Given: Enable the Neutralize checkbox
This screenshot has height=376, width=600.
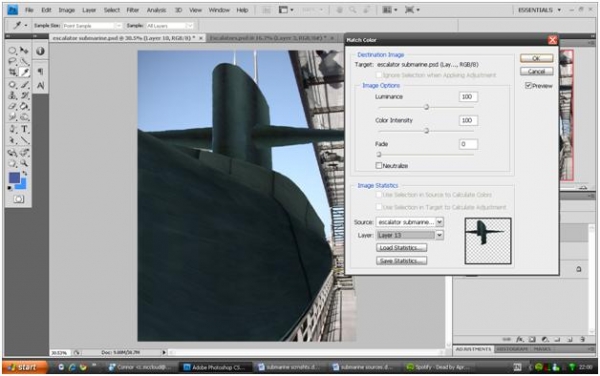Looking at the screenshot, I should coord(378,166).
